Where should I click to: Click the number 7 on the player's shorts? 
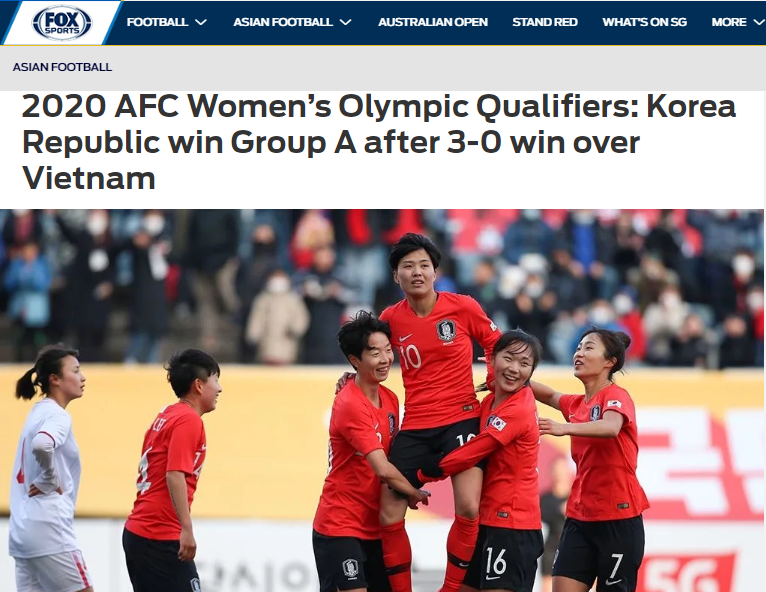(x=616, y=567)
